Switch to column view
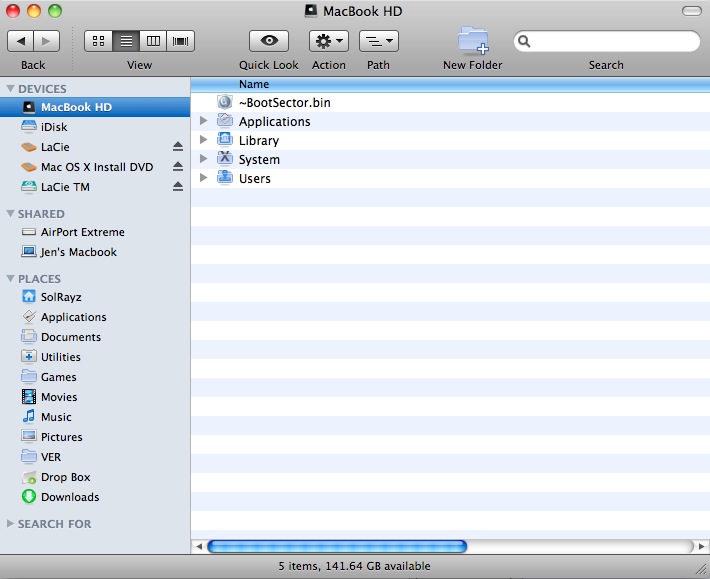710x579 pixels. (x=153, y=41)
